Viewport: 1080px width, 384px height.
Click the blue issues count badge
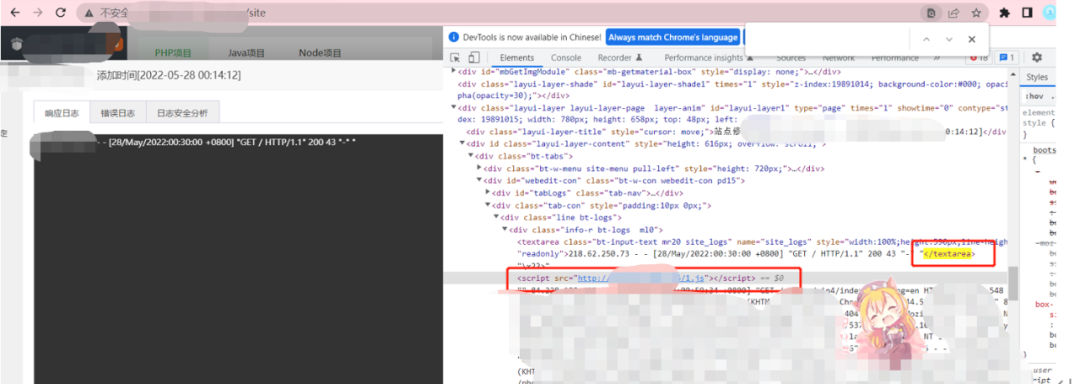[x=1008, y=58]
